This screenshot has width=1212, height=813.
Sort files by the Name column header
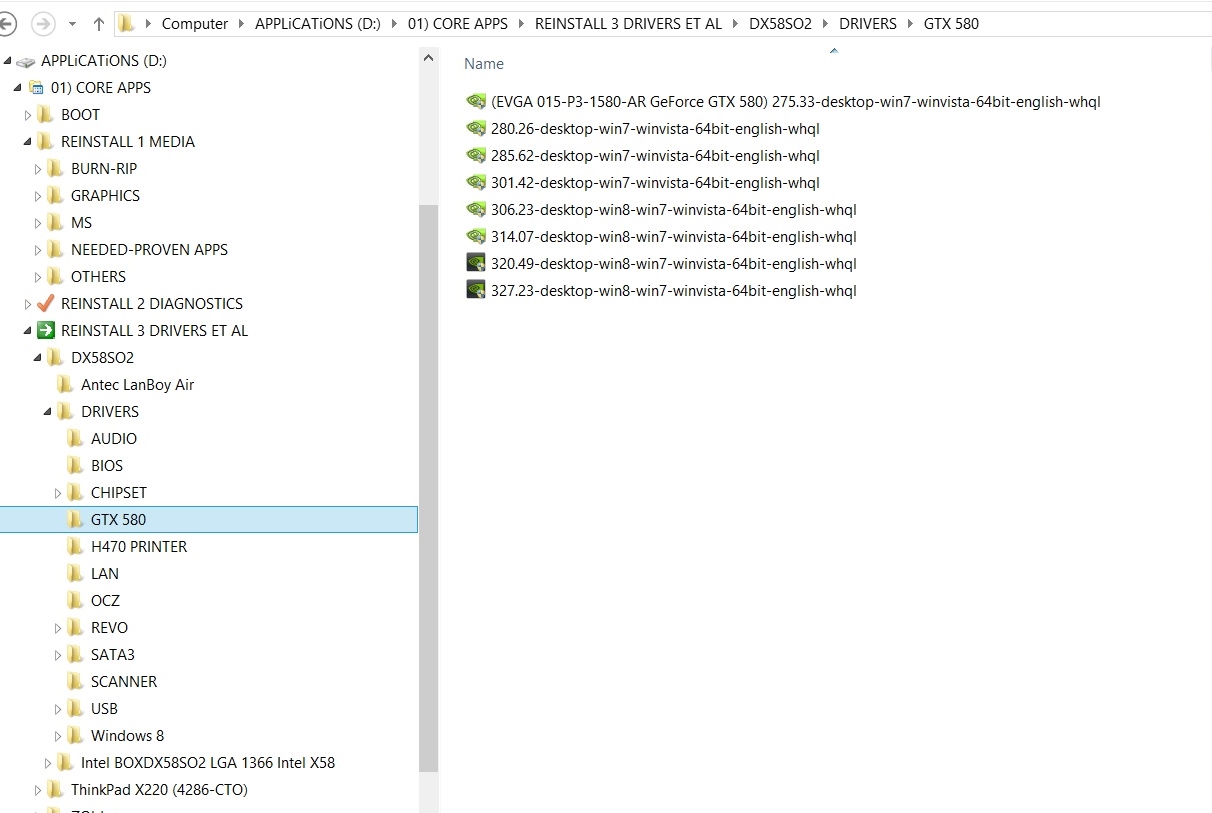click(x=484, y=64)
